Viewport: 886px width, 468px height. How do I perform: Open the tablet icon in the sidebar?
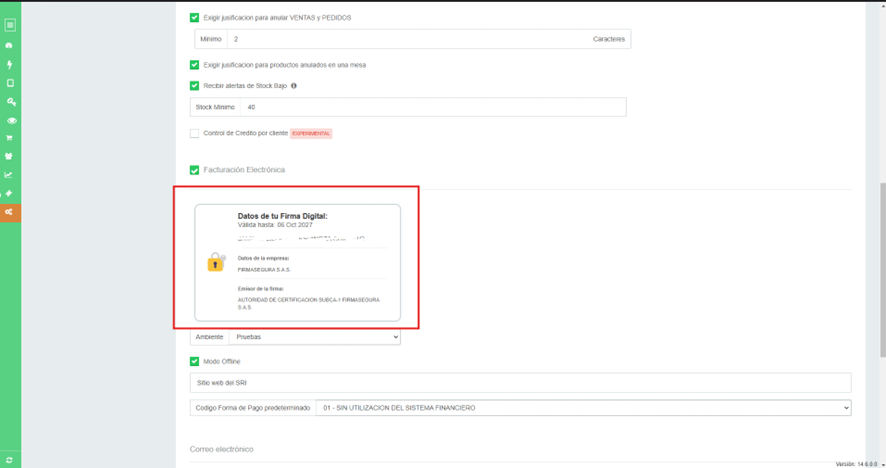[10, 83]
